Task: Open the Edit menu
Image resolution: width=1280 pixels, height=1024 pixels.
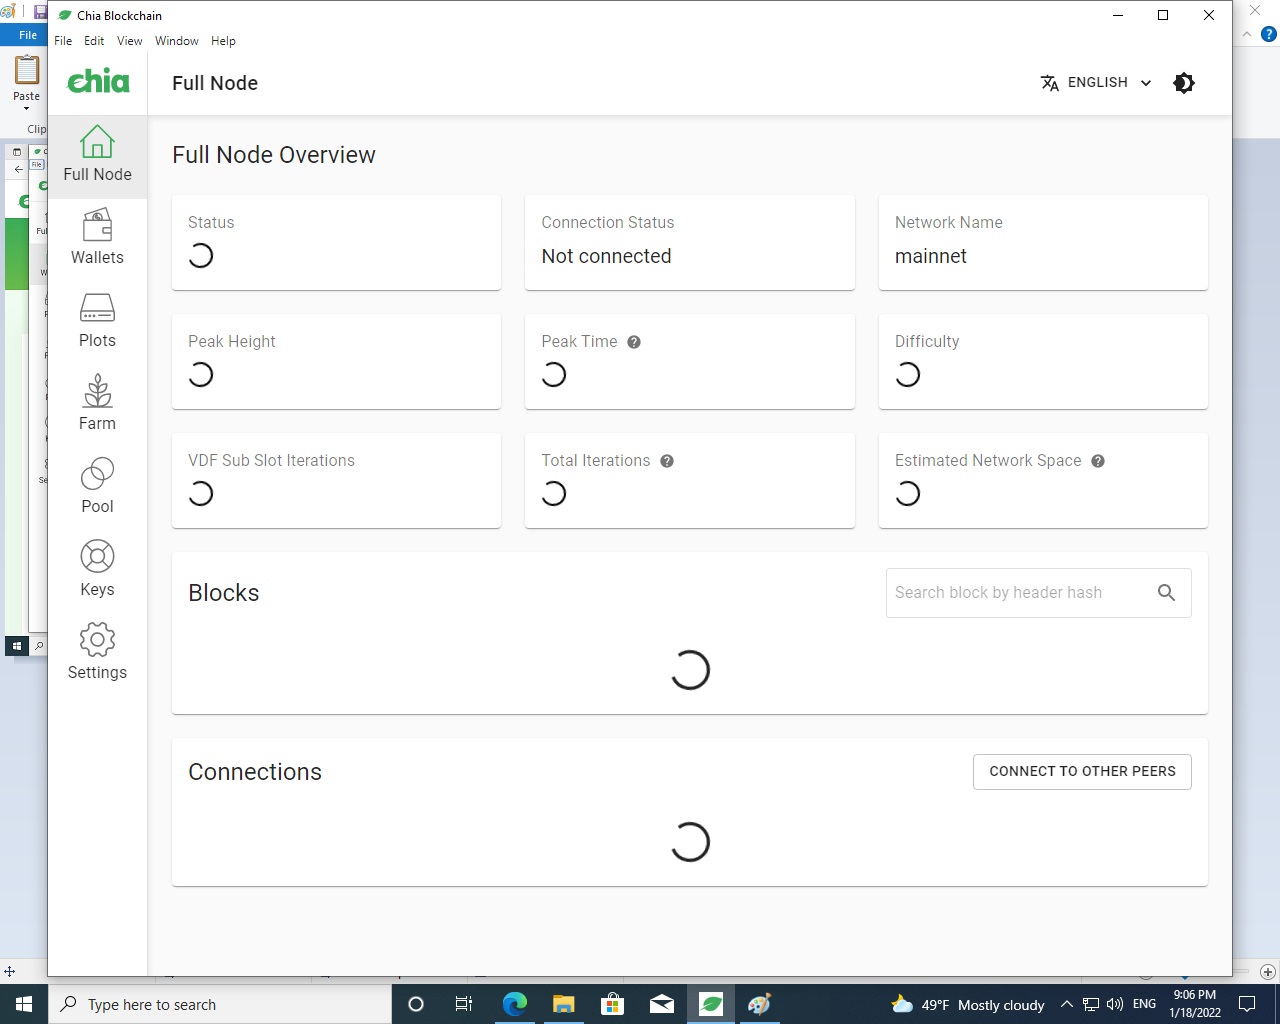Action: [x=94, y=41]
